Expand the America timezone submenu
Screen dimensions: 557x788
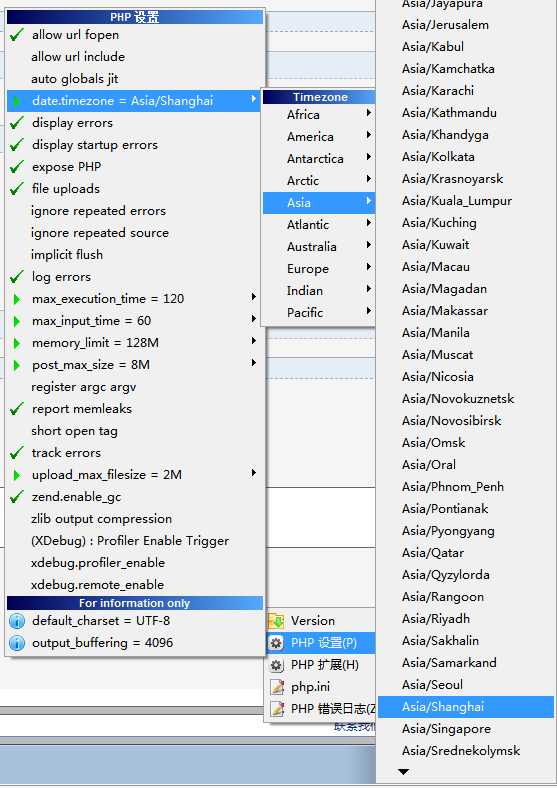(319, 137)
